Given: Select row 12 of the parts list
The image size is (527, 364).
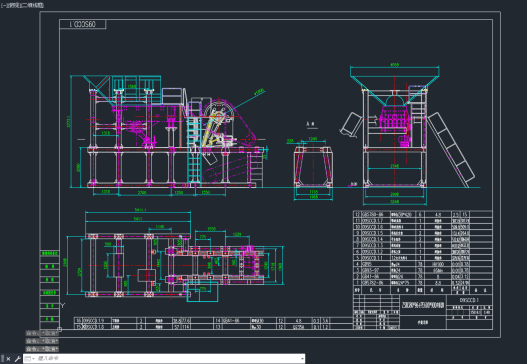Looking at the screenshot, I should tap(422, 214).
